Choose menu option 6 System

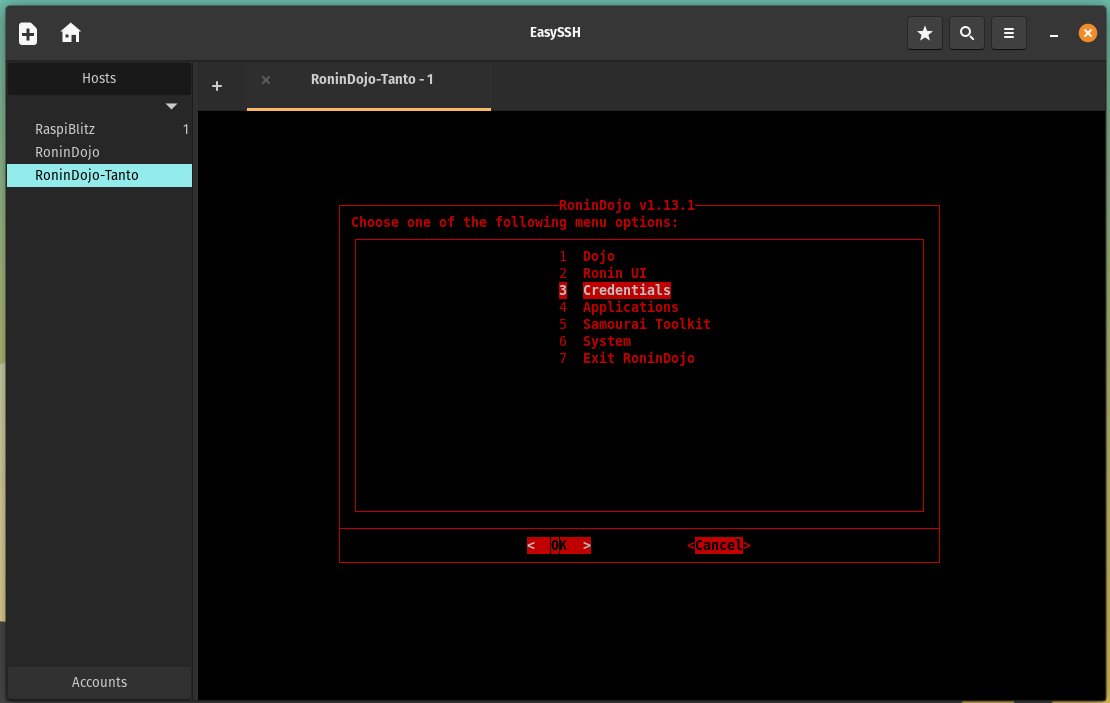[595, 341]
